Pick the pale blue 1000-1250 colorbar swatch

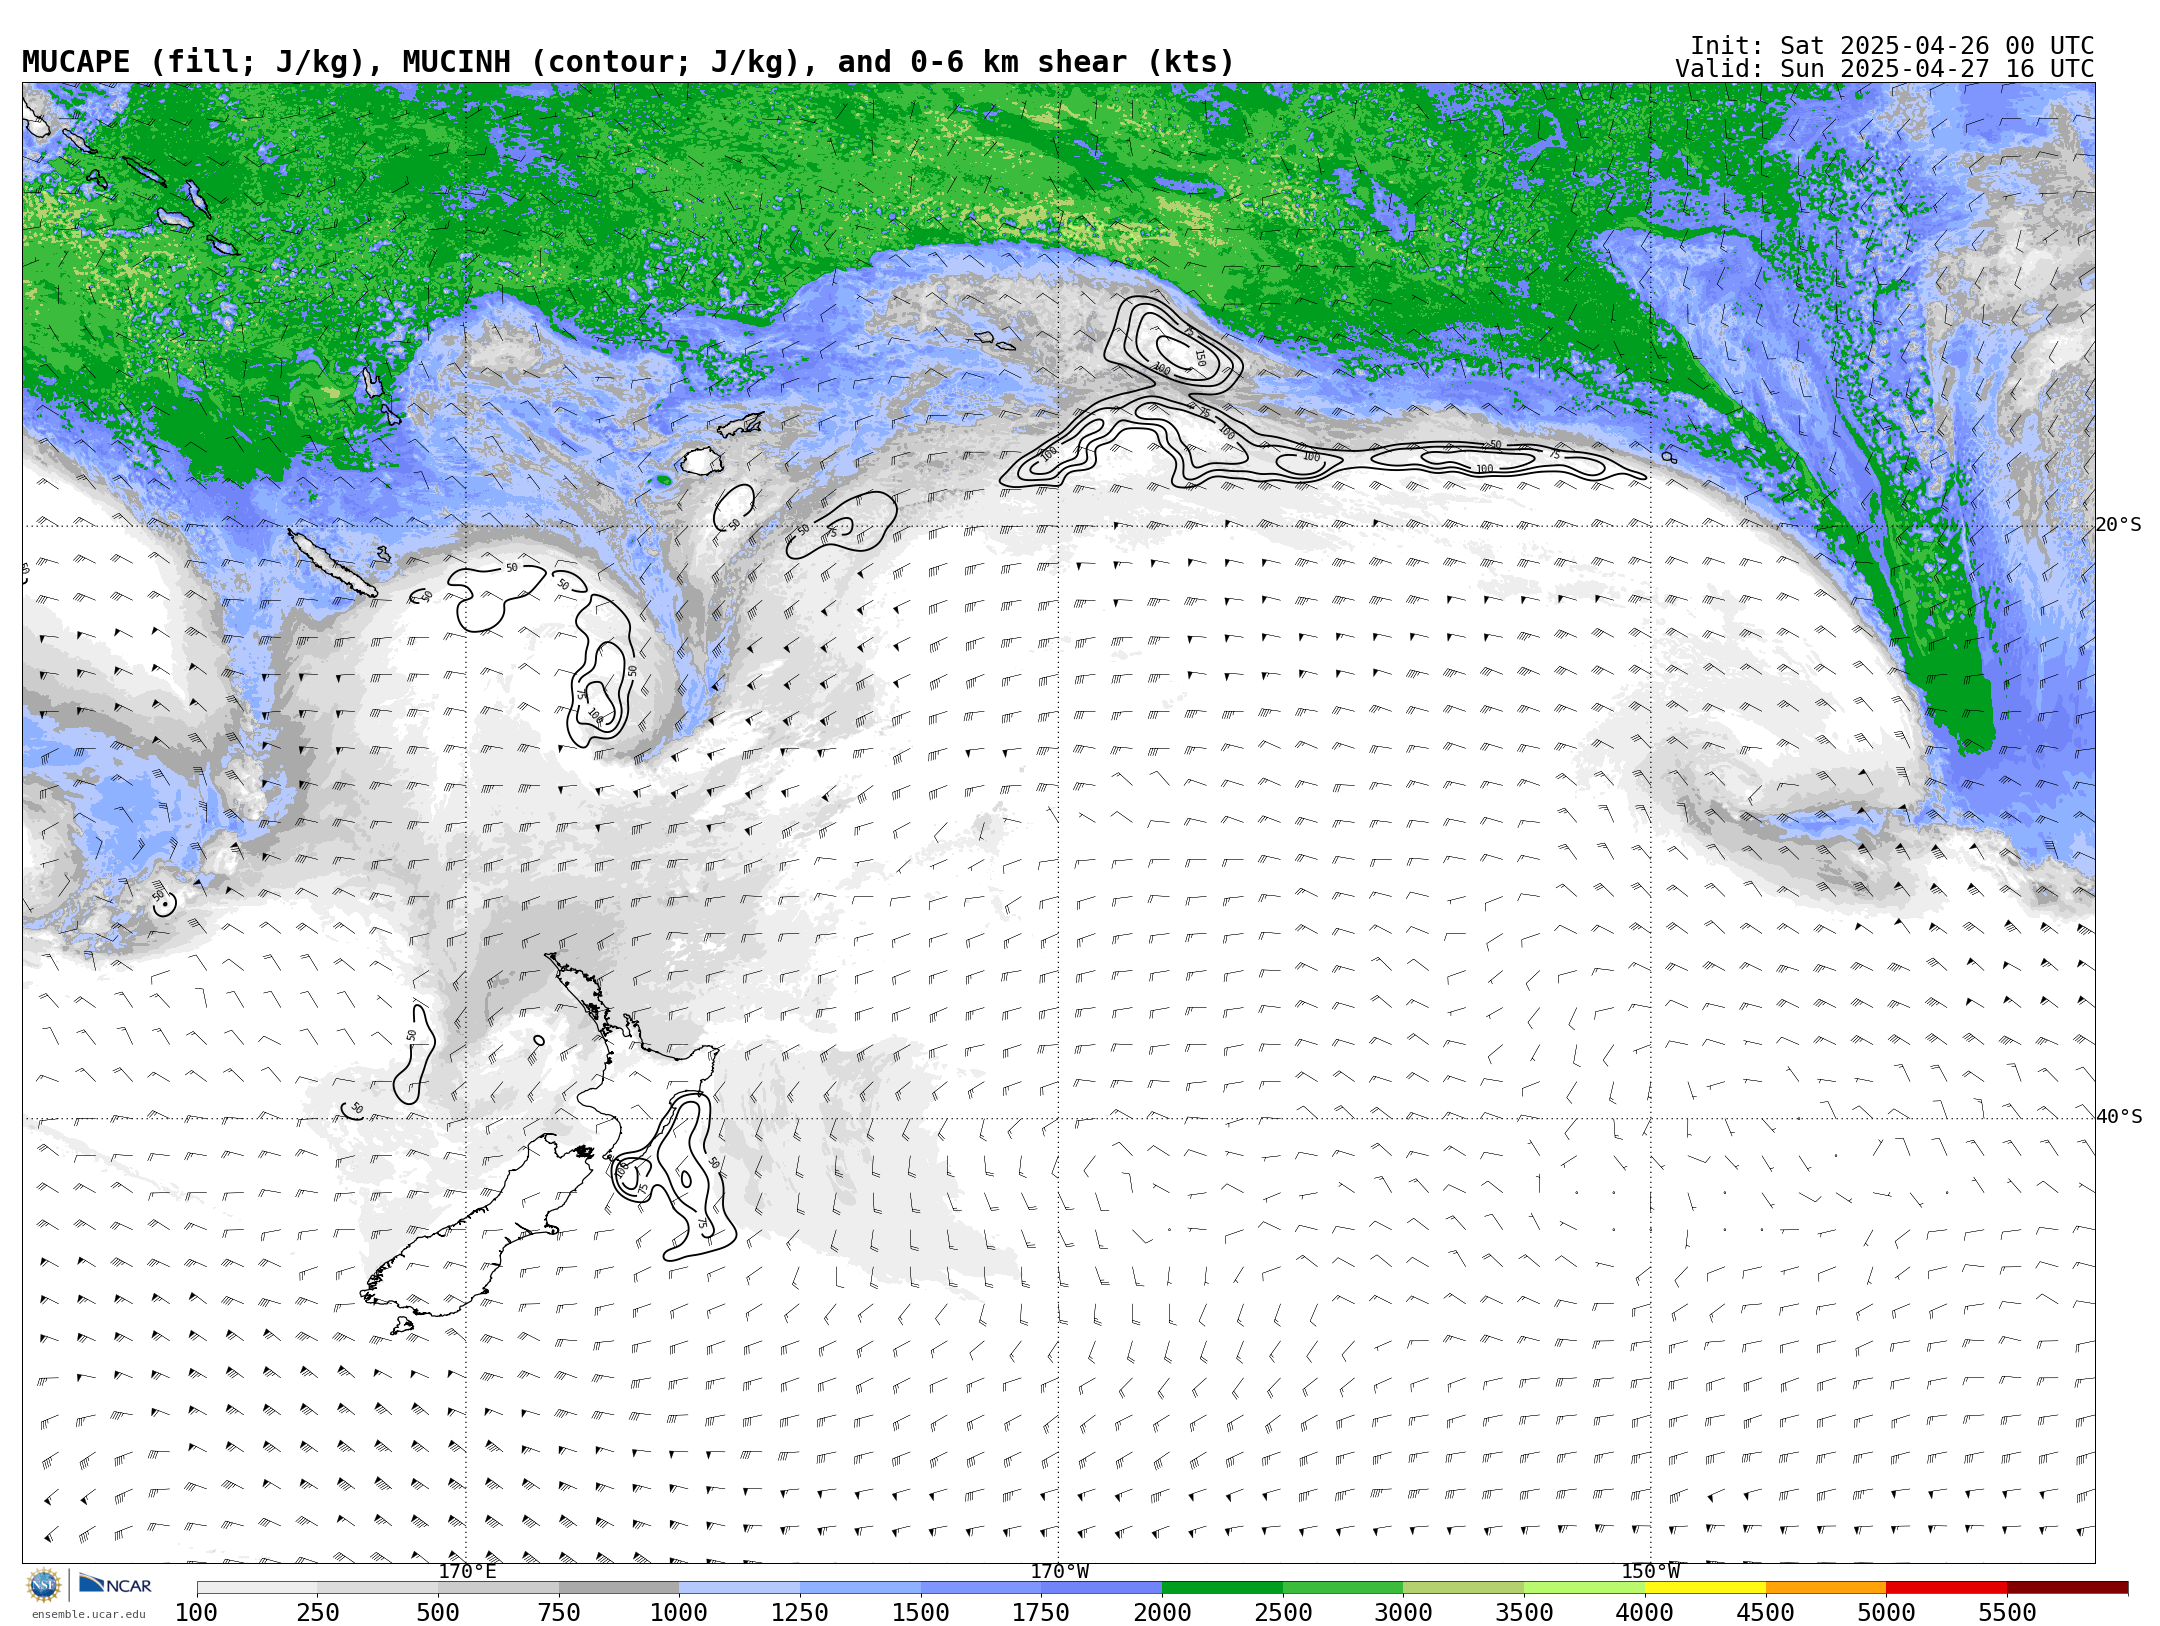[x=739, y=1587]
